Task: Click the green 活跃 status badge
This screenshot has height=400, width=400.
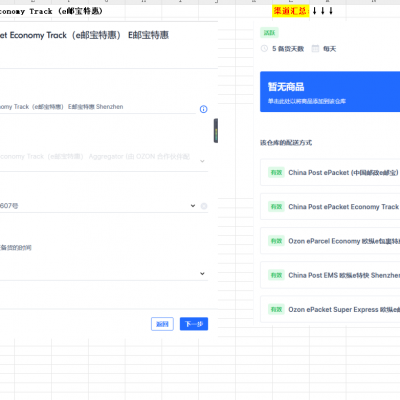Action: coord(269,33)
